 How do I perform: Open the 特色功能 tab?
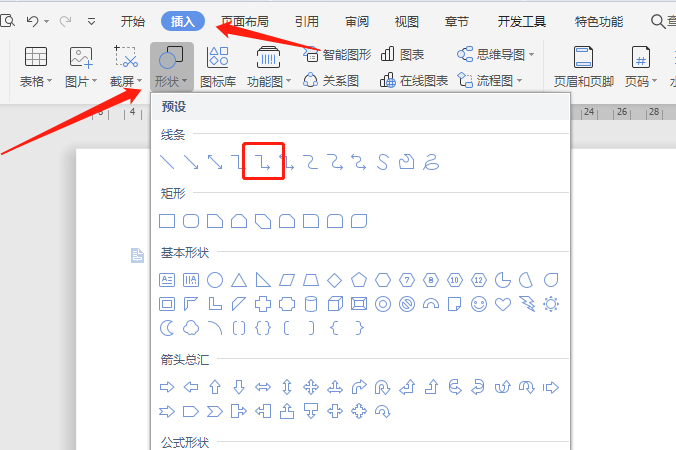pos(599,21)
